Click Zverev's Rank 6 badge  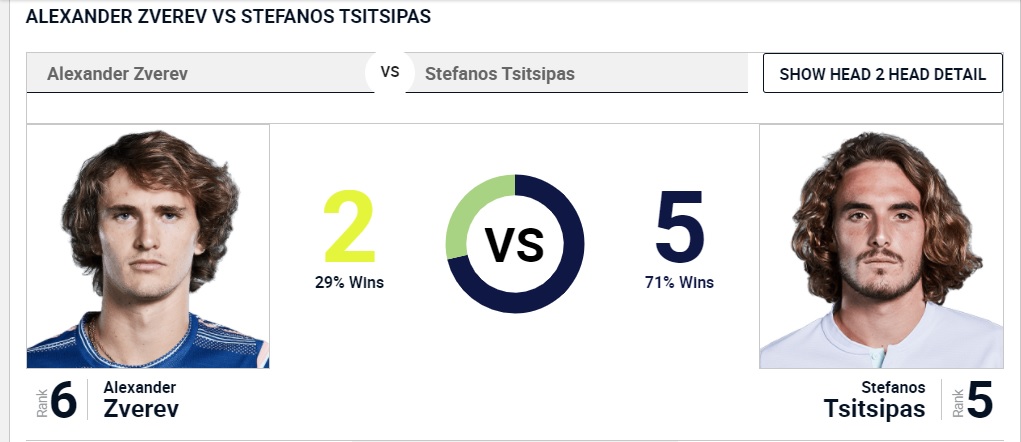click(x=57, y=400)
